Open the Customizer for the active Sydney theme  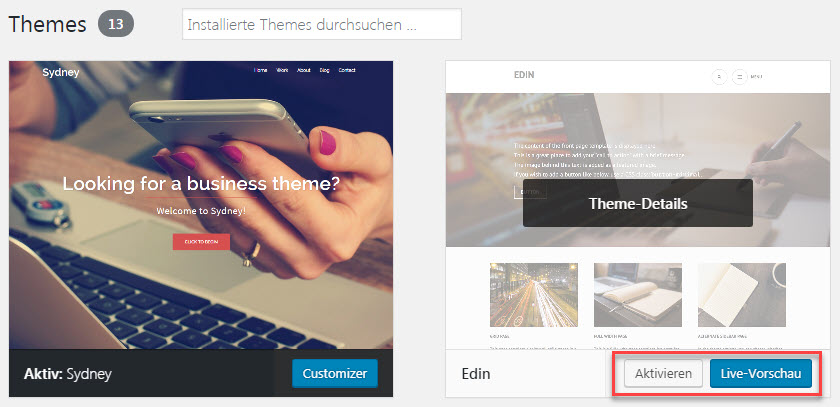click(335, 373)
